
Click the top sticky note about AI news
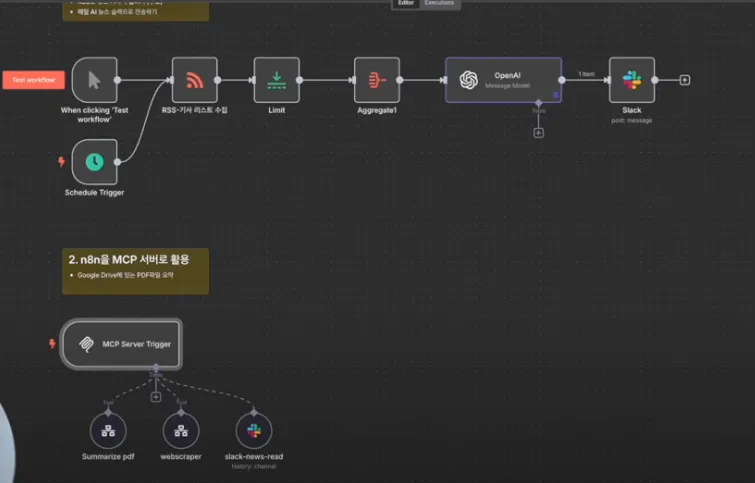136,11
